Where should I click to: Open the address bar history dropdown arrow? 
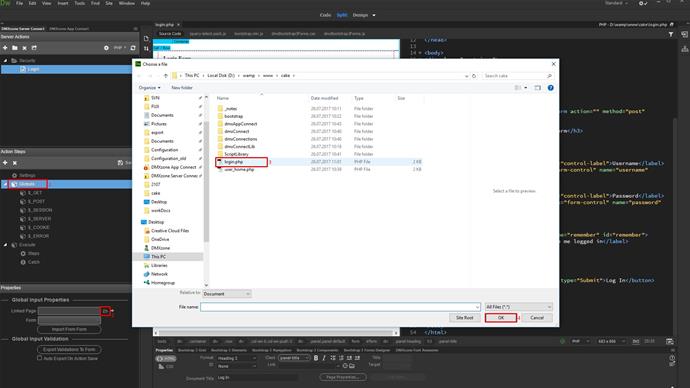click(466, 76)
